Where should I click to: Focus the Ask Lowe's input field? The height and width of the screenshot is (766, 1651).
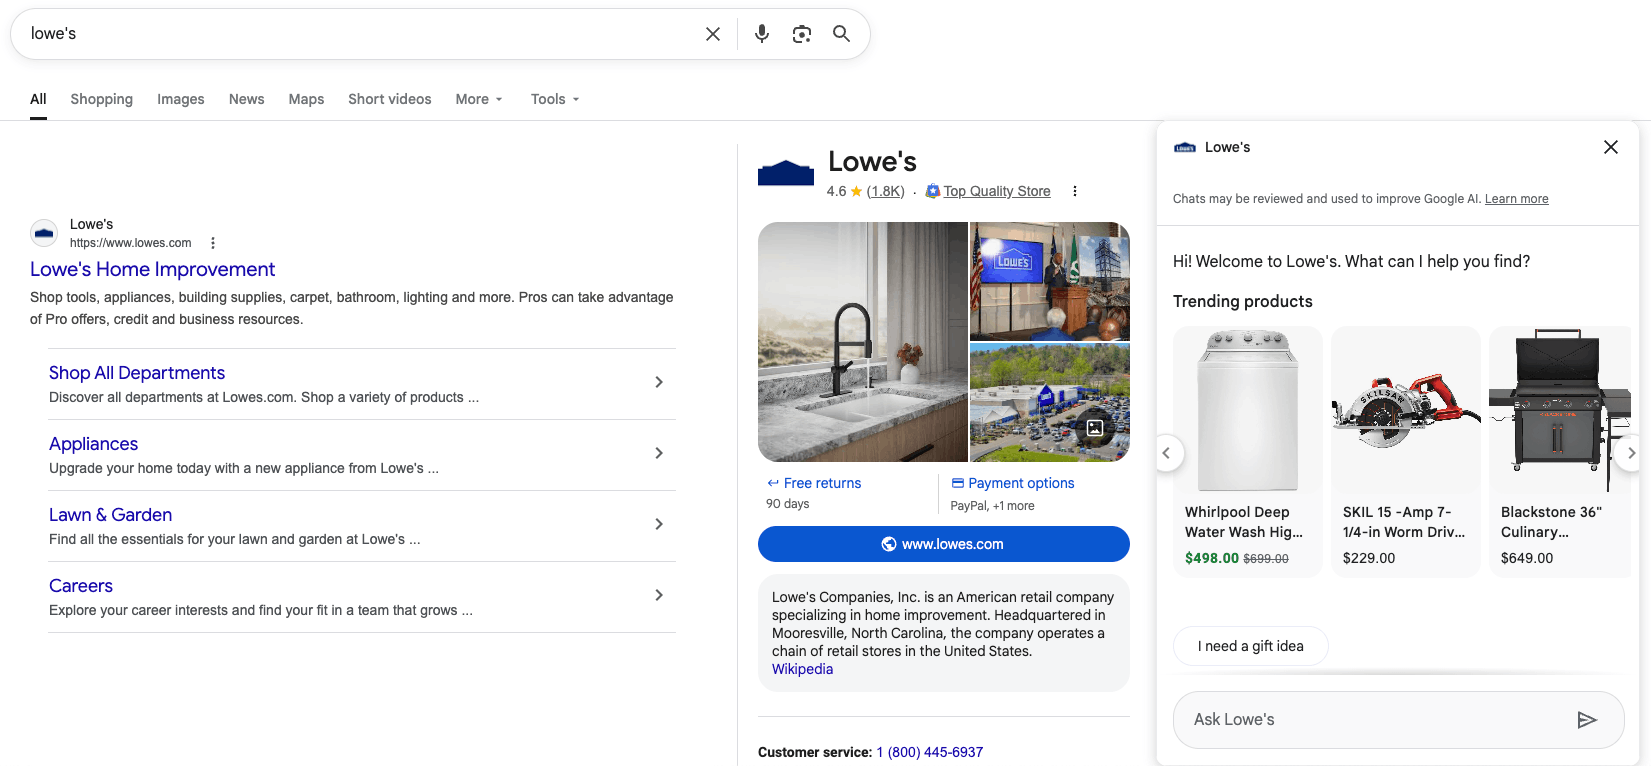[1398, 720]
